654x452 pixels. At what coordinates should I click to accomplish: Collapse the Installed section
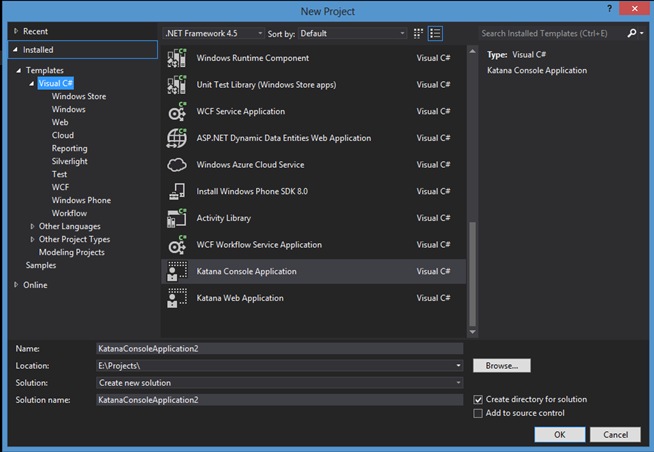coord(15,49)
